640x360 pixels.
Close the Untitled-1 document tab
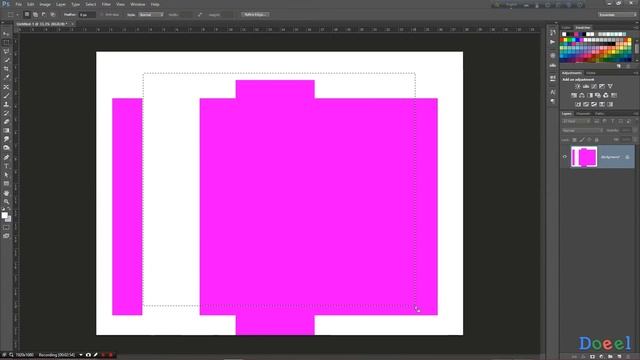(72, 24)
